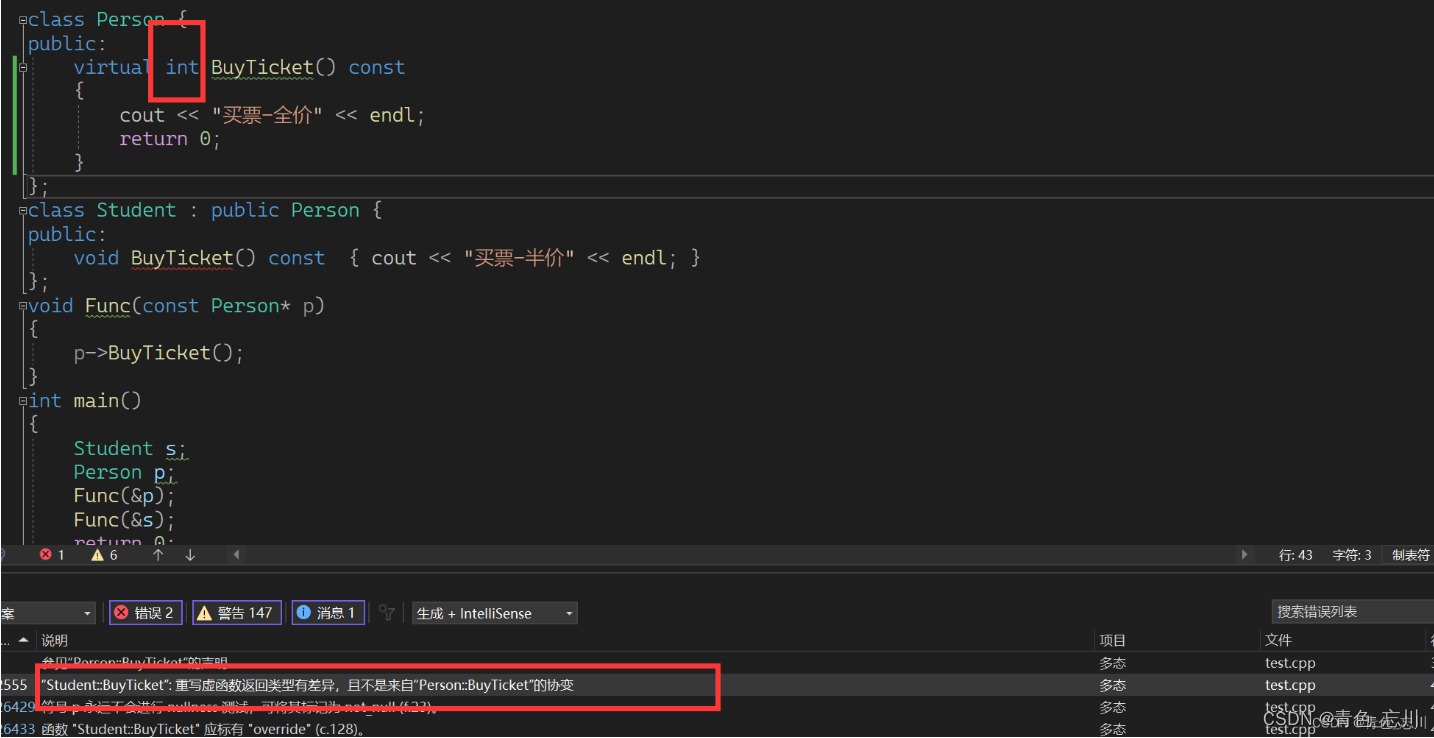1434x738 pixels.
Task: Click the Func(&s); call in main
Action: [125, 520]
